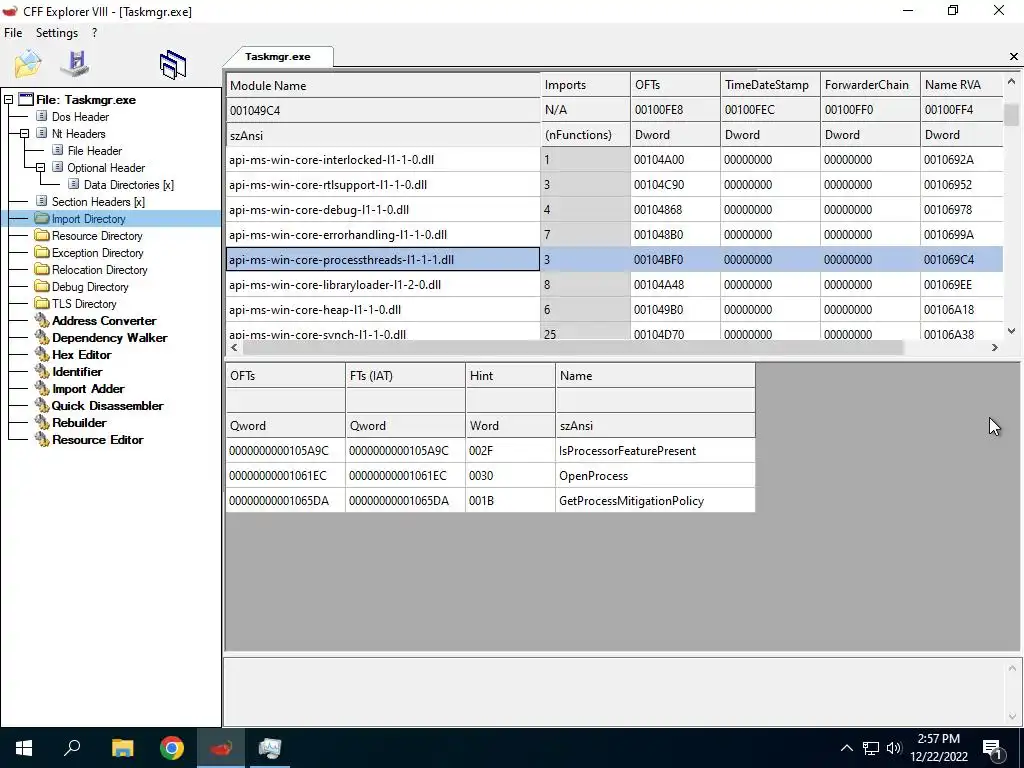This screenshot has height=768, width=1024.
Task: Click the Quick Disassembler tool icon
Action: [42, 405]
